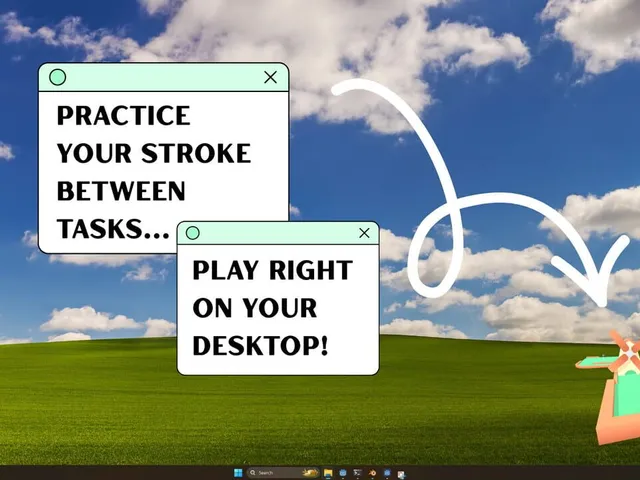Viewport: 640px width, 480px height.
Task: Open the Terminal app from the taskbar
Action: (358, 472)
